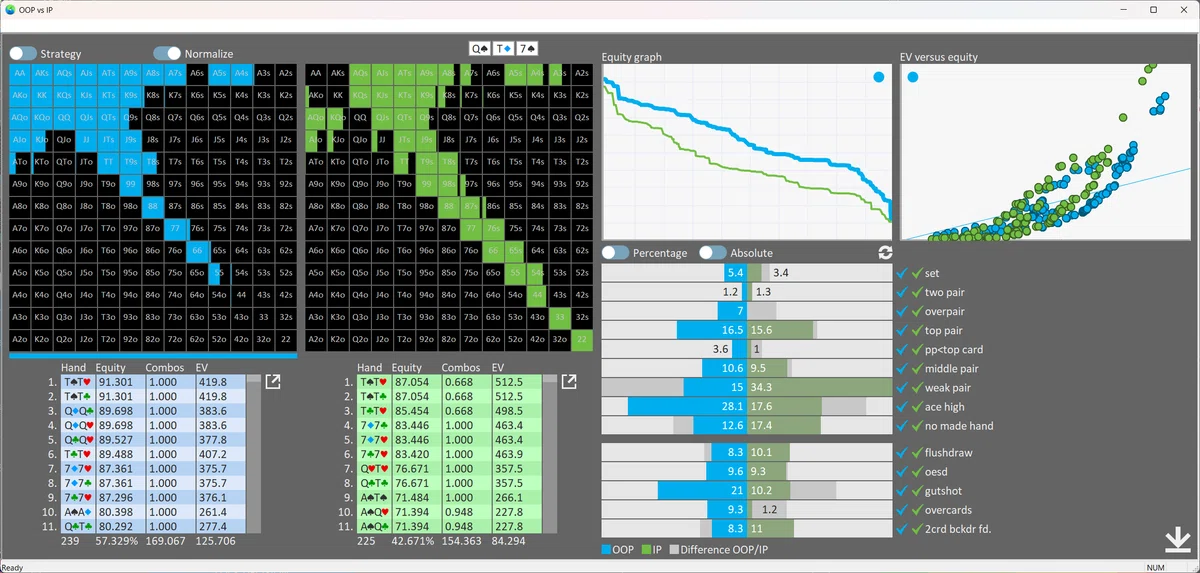Viewport: 1200px width, 573px height.
Task: Sort blue OOP list by Equity header
Action: [x=111, y=368]
